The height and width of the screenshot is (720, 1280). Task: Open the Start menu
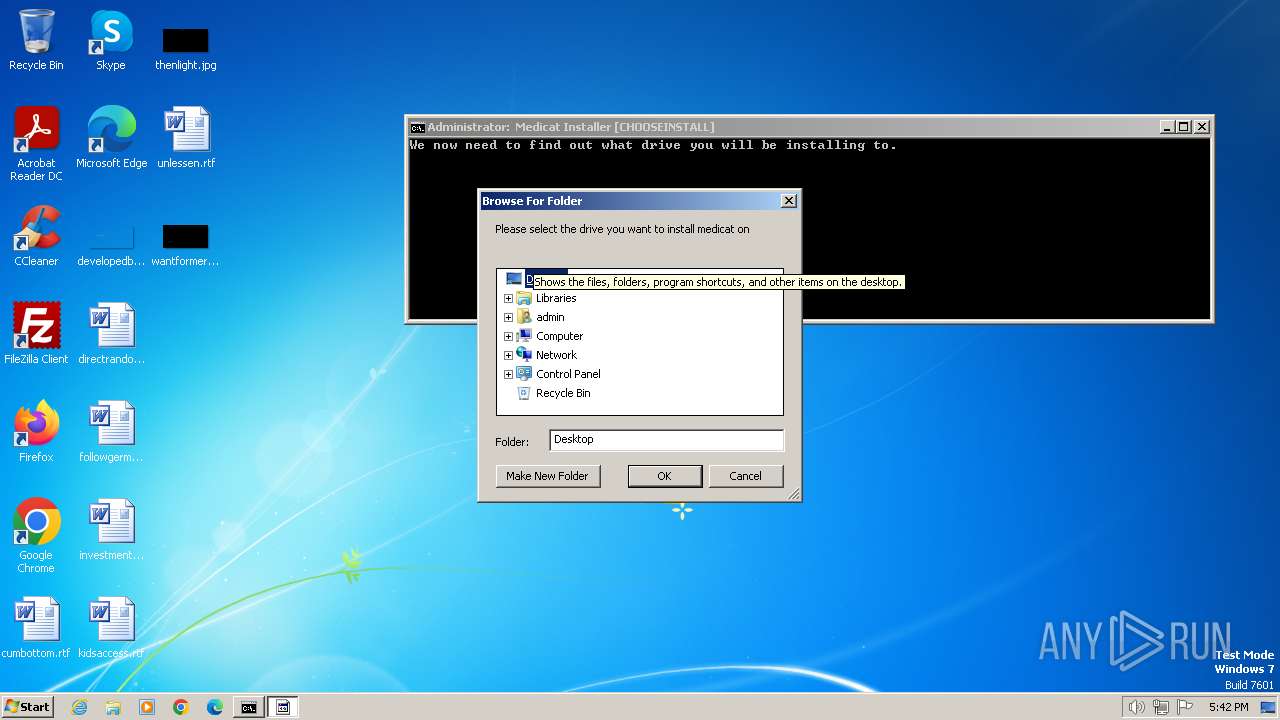click(x=28, y=707)
